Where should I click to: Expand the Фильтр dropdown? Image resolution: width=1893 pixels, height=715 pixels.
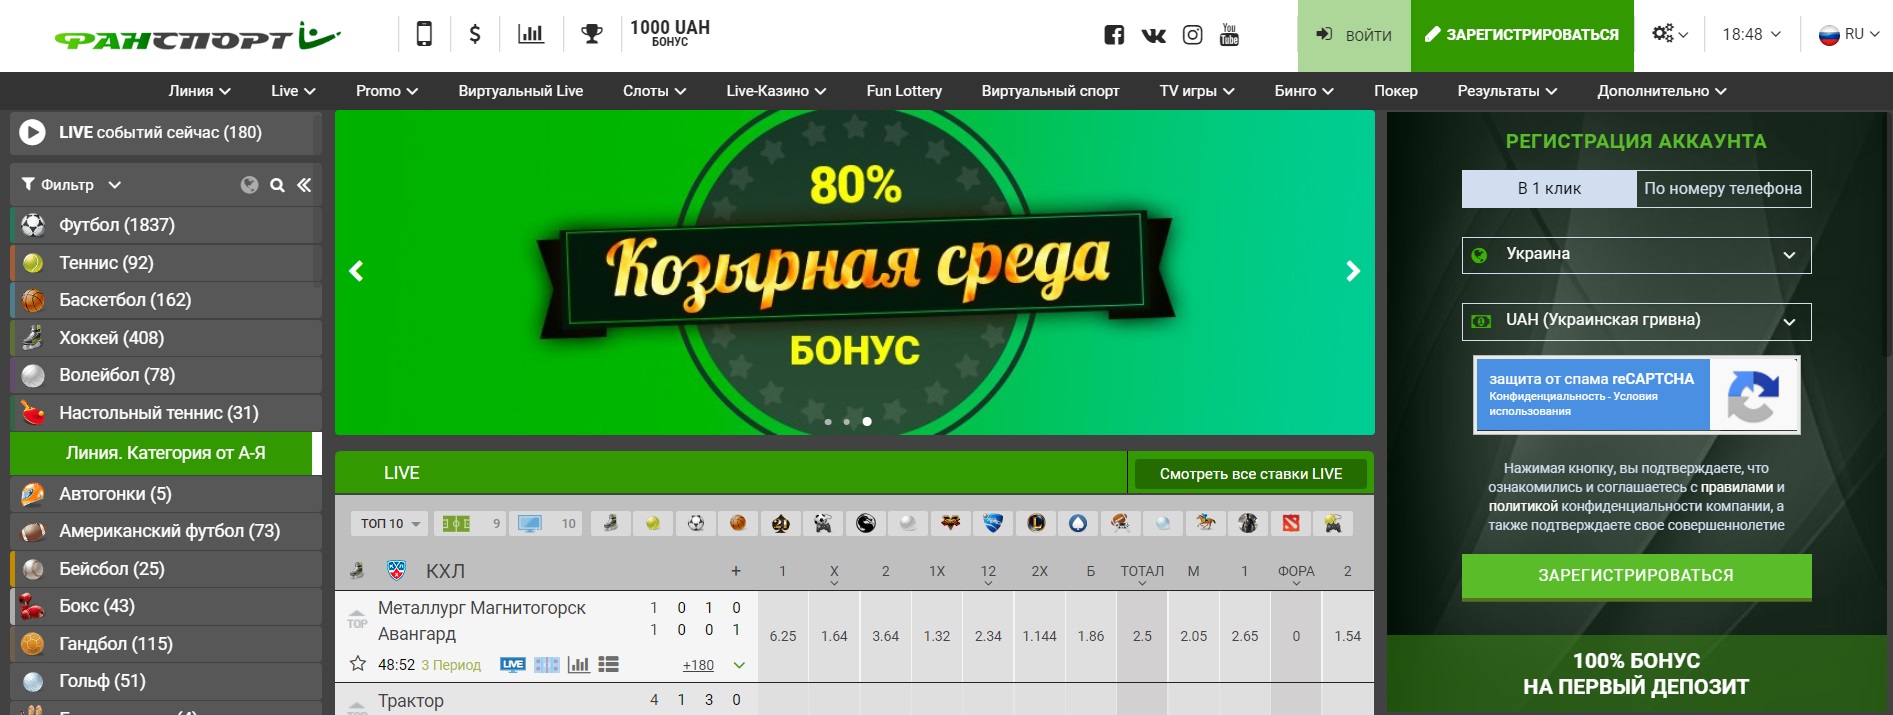pyautogui.click(x=71, y=185)
